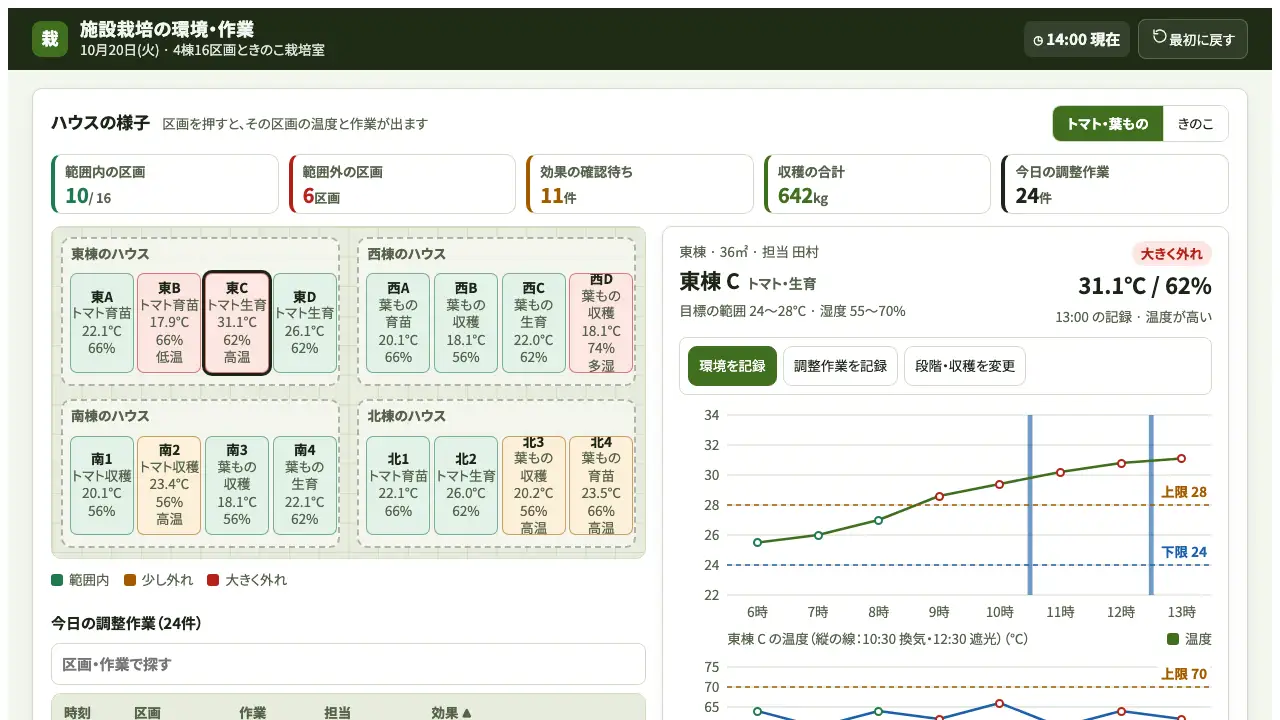
Task: Select the 西B 葉もの収穫 plot
Action: (466, 323)
